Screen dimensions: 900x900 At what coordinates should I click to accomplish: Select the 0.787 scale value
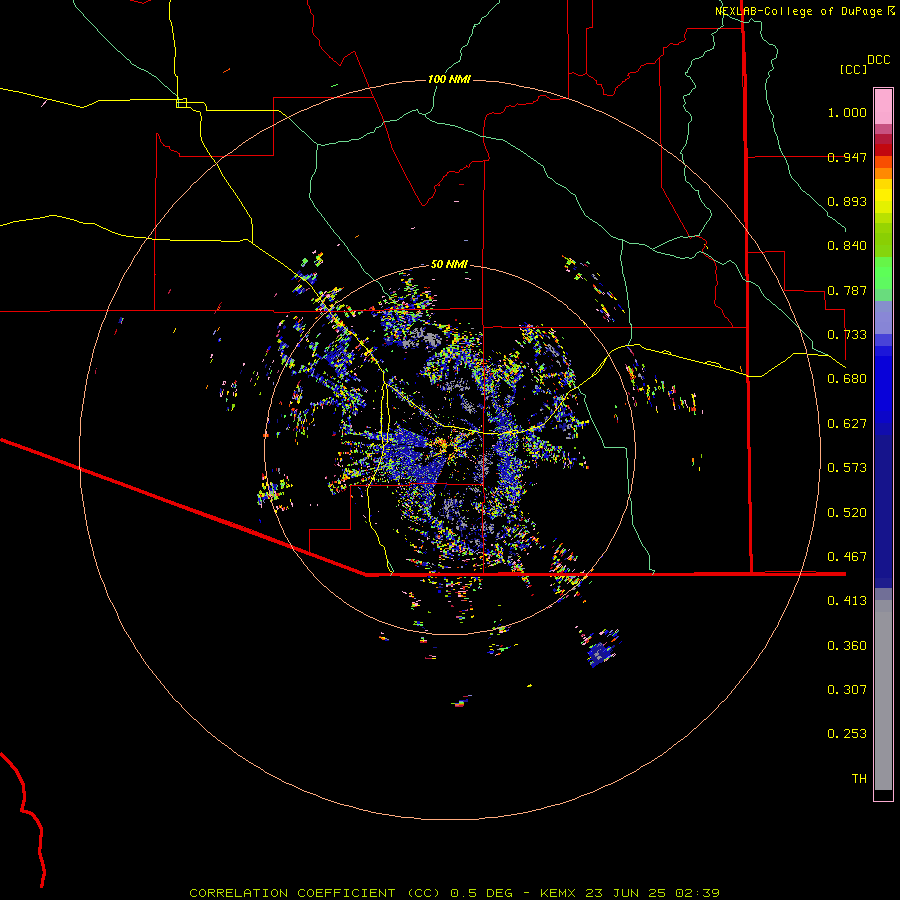pyautogui.click(x=847, y=290)
